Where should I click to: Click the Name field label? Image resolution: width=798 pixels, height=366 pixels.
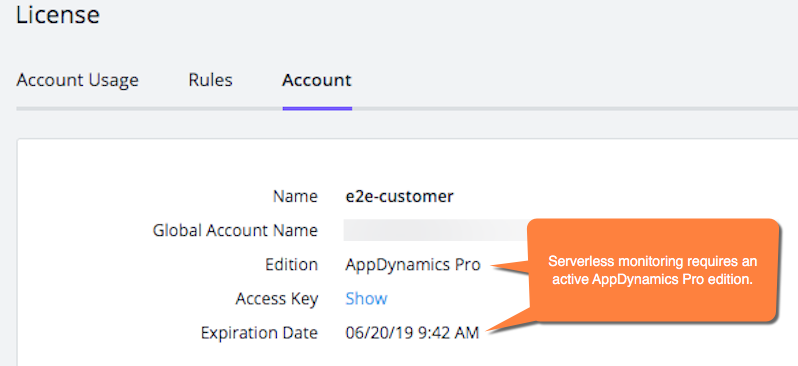pyautogui.click(x=295, y=196)
